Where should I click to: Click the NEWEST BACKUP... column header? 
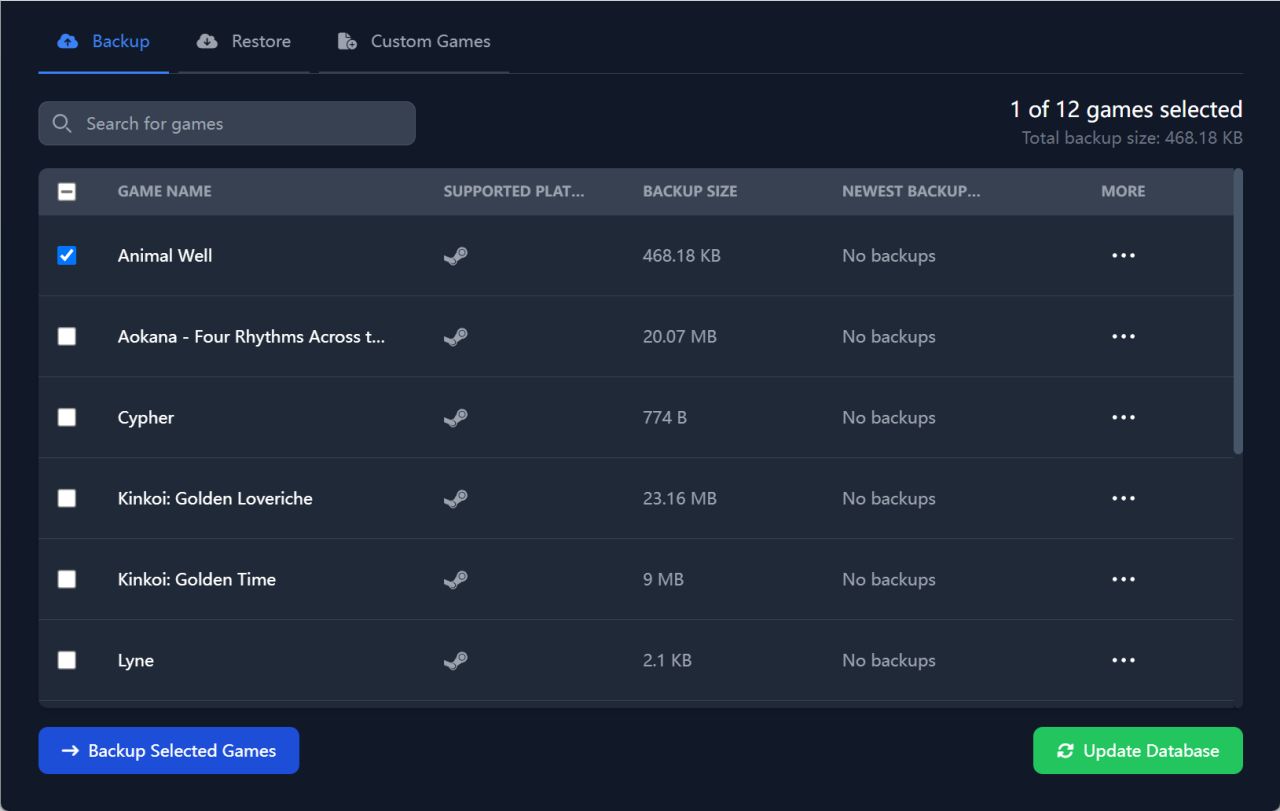pyautogui.click(x=911, y=192)
